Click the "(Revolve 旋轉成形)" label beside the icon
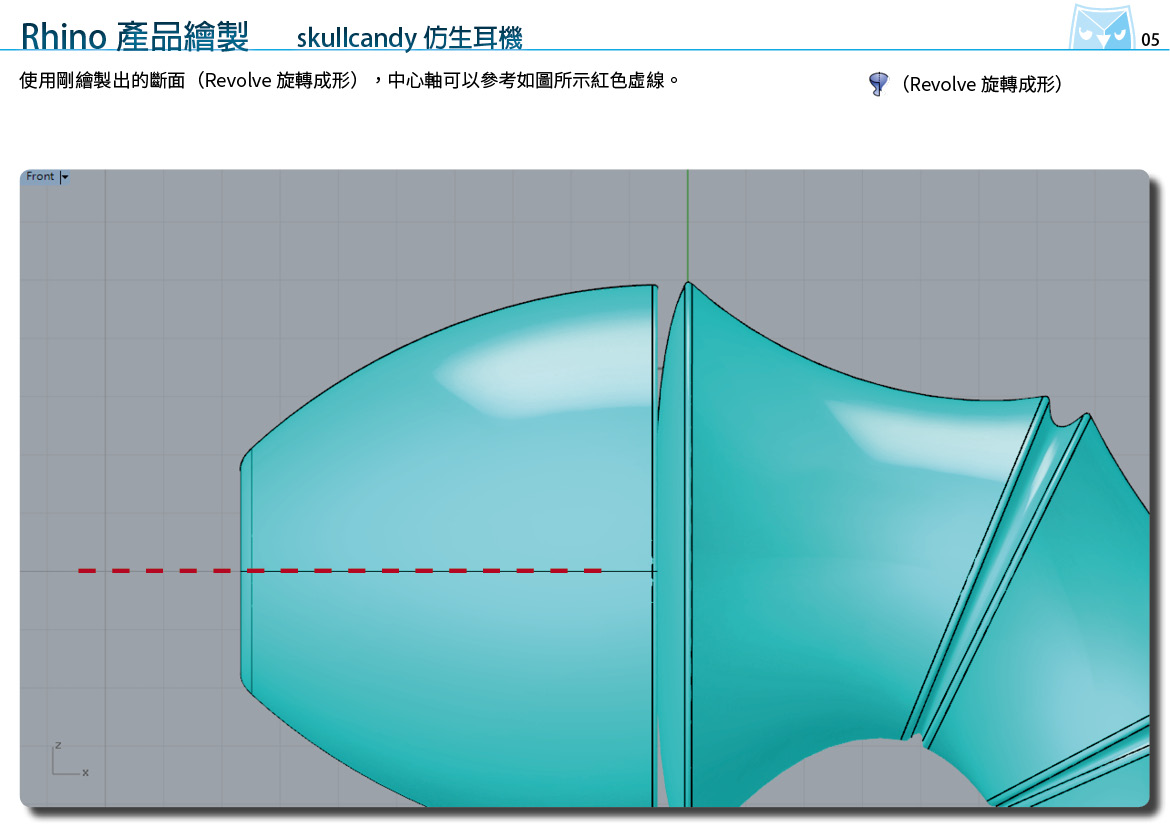This screenshot has width=1170, height=827. [982, 84]
